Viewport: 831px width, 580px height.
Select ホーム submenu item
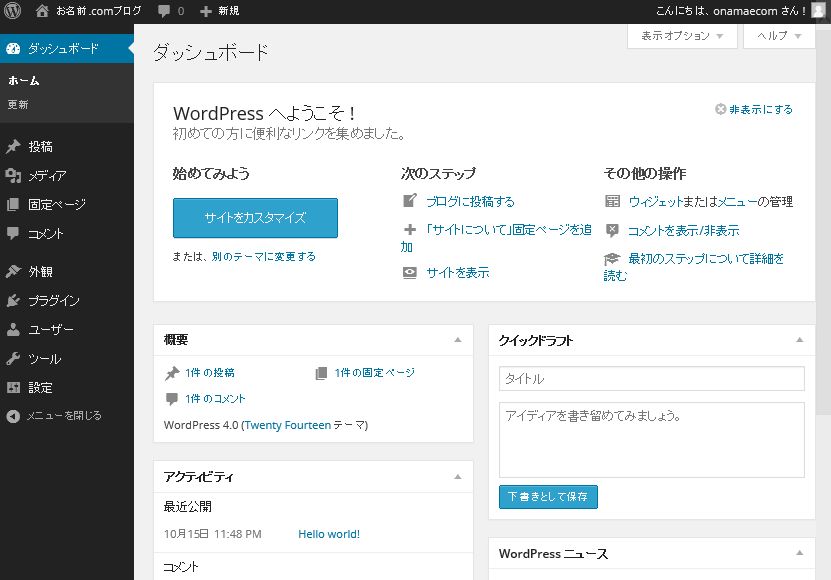click(24, 81)
